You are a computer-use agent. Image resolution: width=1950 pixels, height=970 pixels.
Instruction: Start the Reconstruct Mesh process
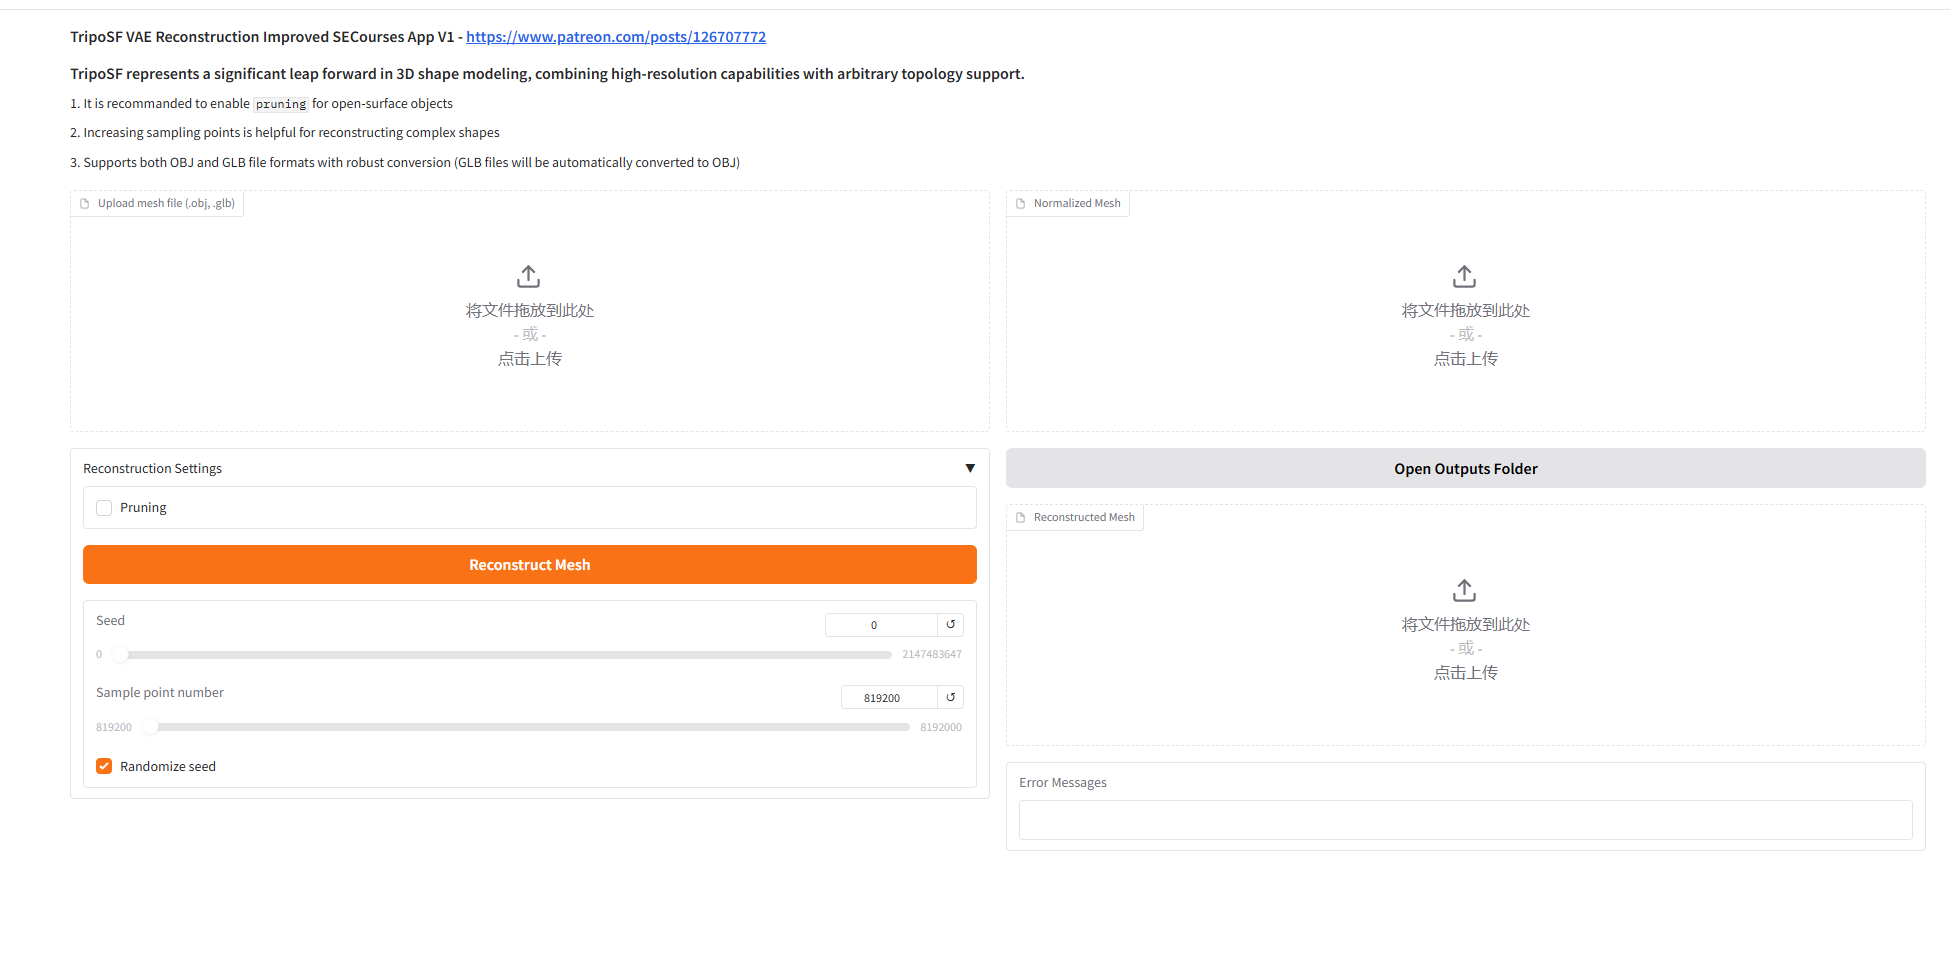(530, 565)
